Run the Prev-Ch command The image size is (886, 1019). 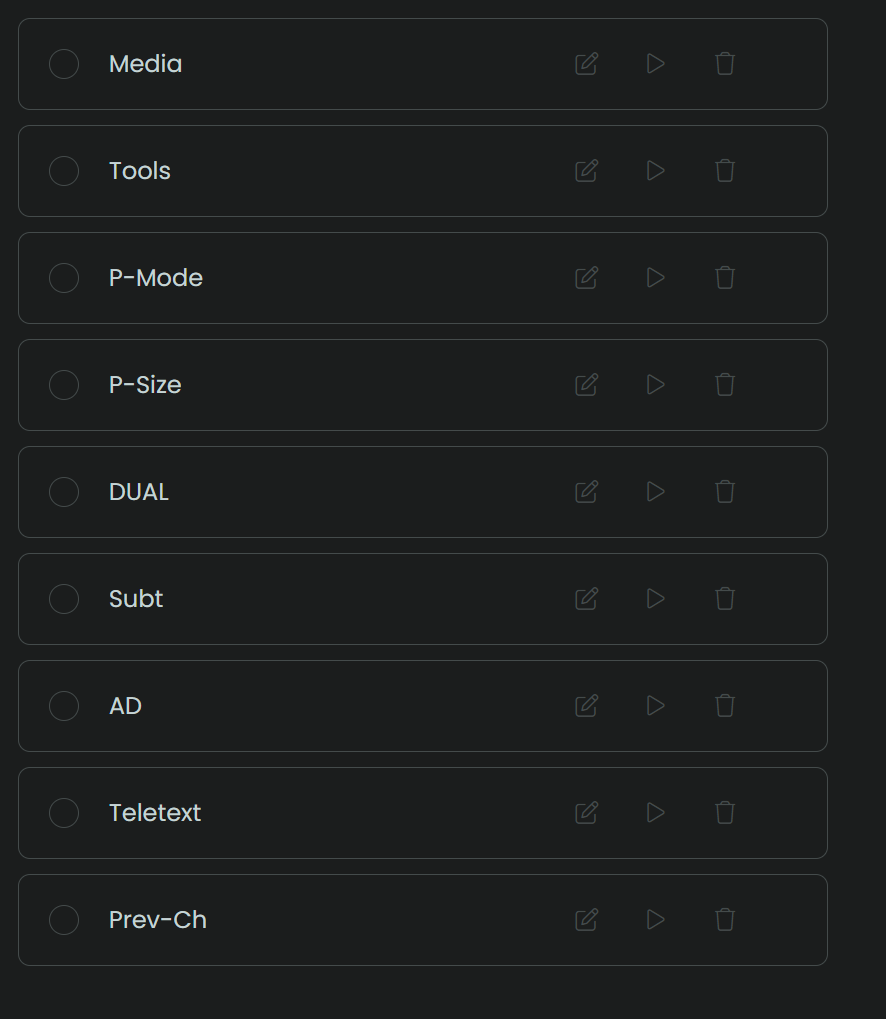[656, 920]
